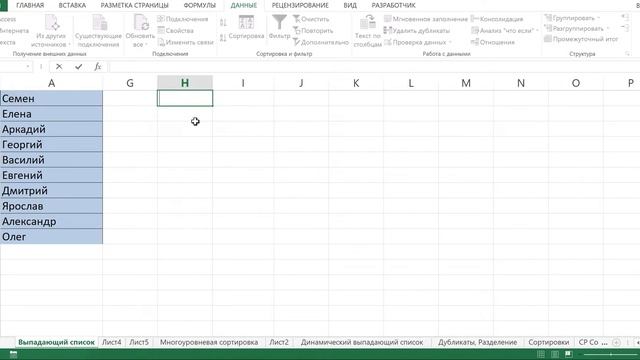Viewport: 640px width, 360px height.
Task: Click Очистить filter
Action: click(x=311, y=19)
